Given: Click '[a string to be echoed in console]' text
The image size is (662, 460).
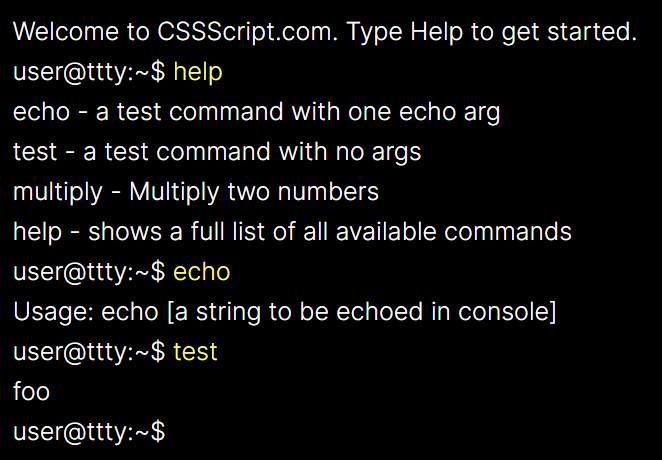Looking at the screenshot, I should pos(361,312).
